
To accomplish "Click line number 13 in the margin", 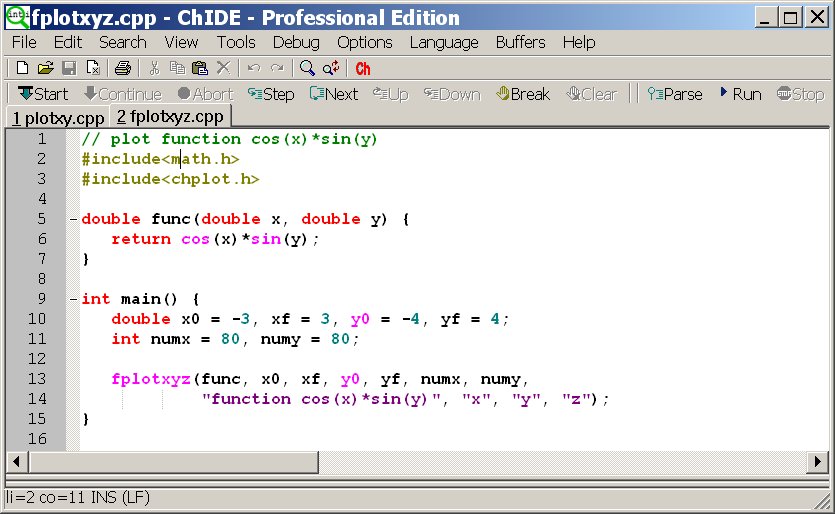I will pyautogui.click(x=37, y=379).
